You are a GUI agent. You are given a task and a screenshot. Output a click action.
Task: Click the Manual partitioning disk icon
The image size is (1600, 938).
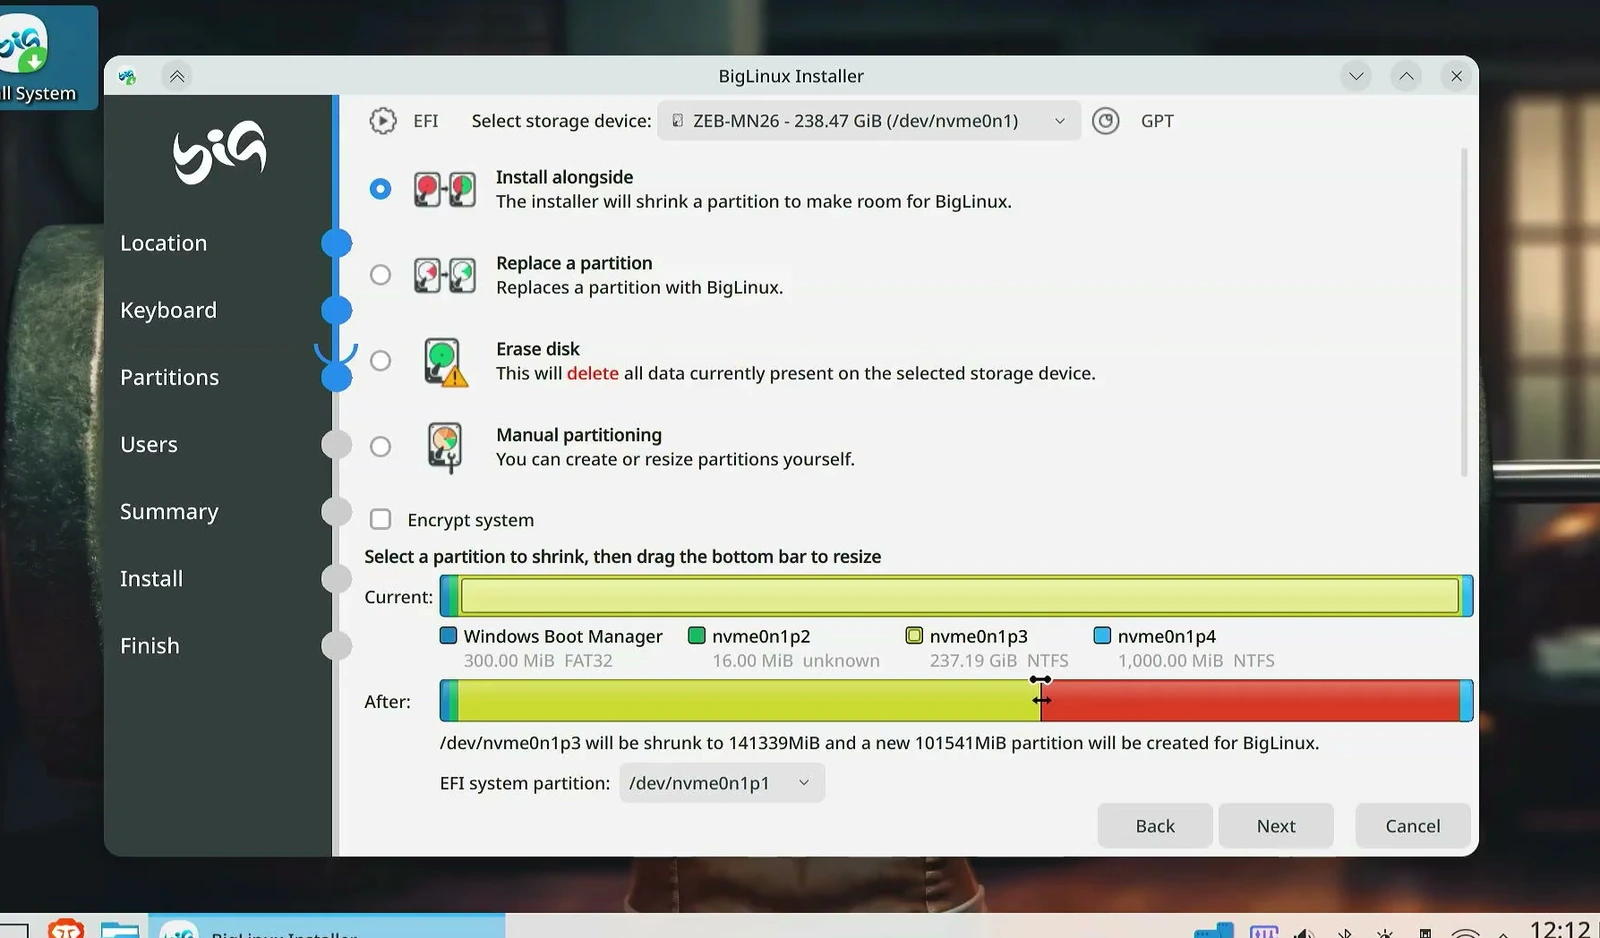tap(445, 447)
